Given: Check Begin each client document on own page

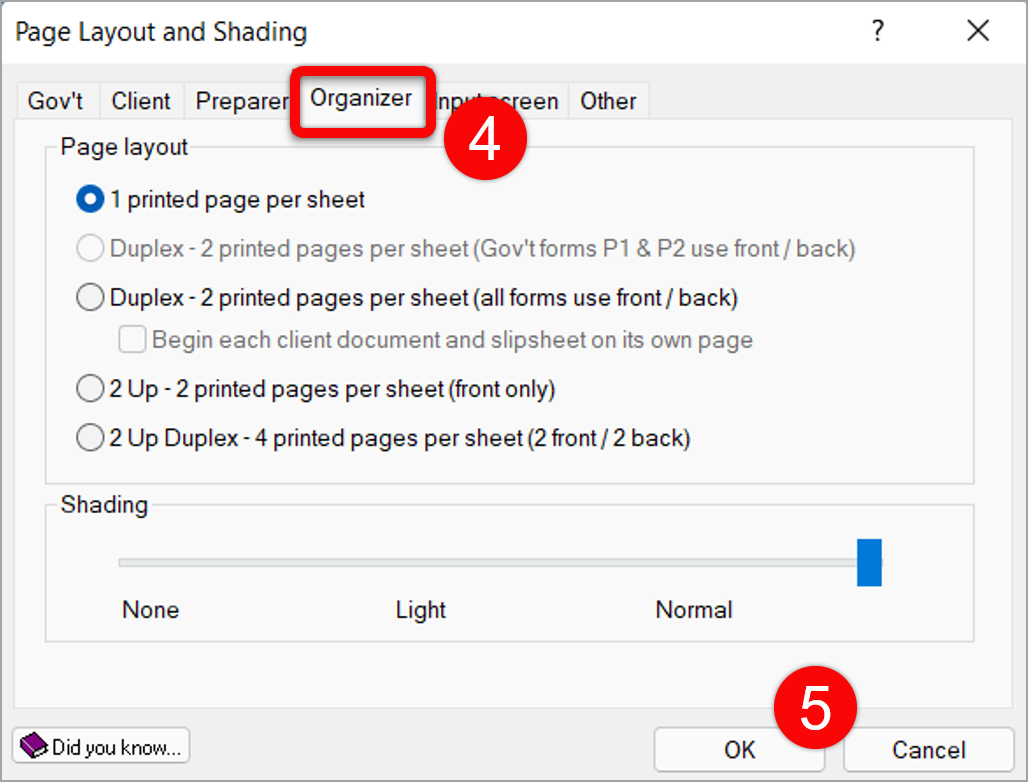Looking at the screenshot, I should click(133, 340).
